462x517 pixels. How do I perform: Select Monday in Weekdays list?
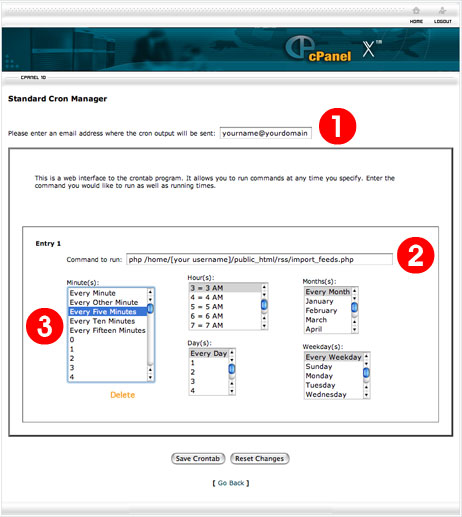[334, 376]
